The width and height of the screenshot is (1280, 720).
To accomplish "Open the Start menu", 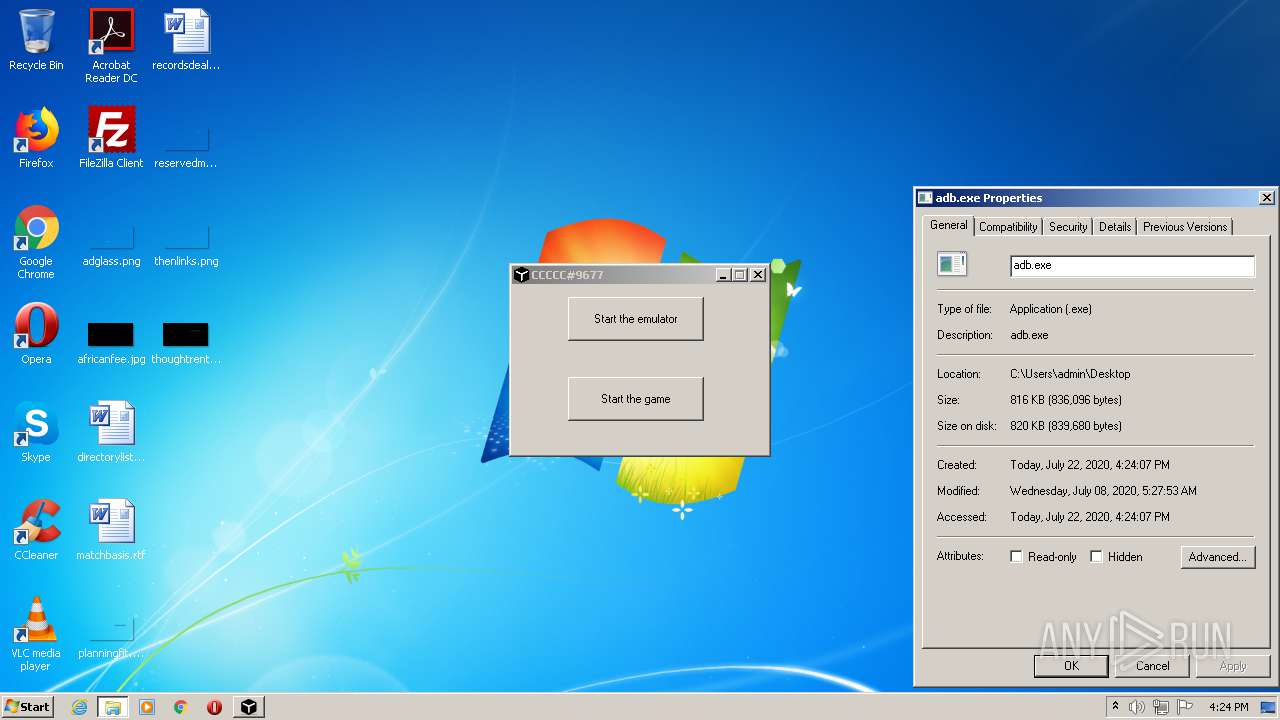I will click(x=27, y=706).
